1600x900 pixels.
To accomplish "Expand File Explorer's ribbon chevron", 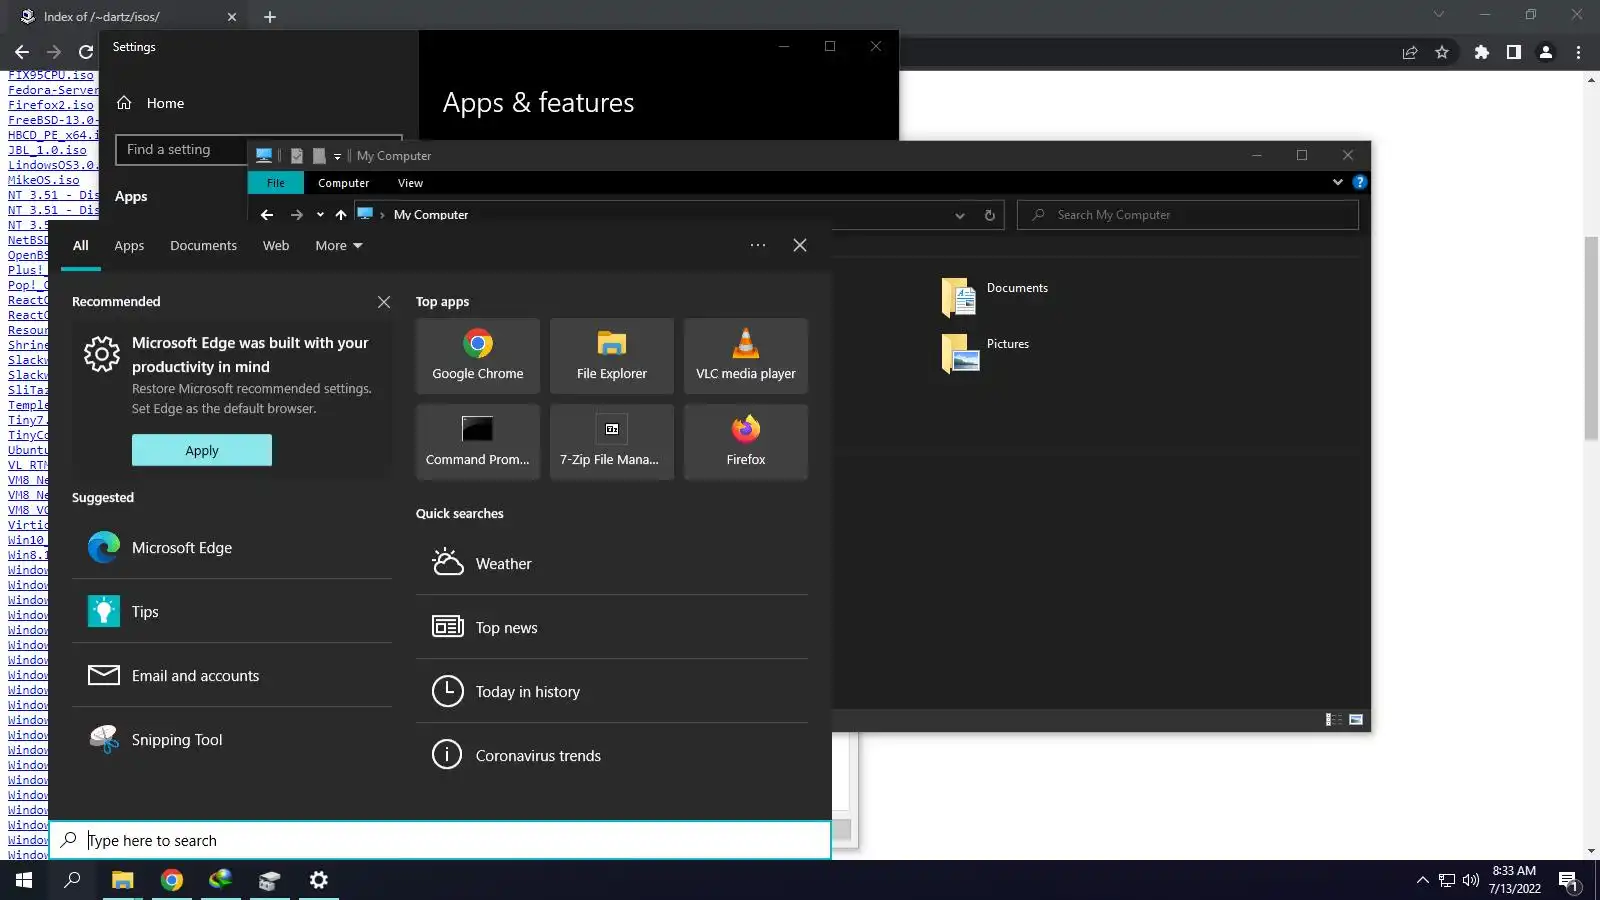I will (x=1338, y=182).
